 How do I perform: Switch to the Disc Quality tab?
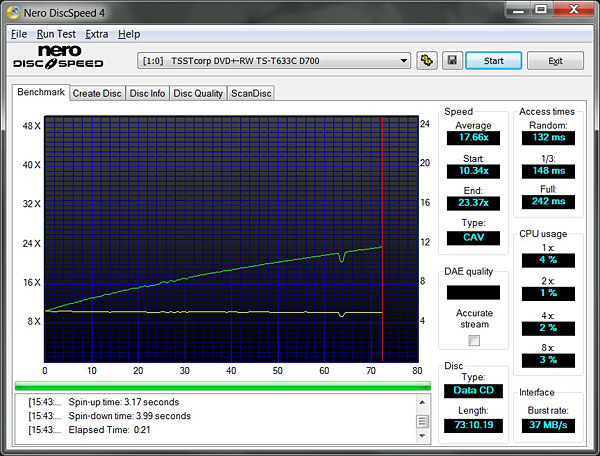point(198,94)
